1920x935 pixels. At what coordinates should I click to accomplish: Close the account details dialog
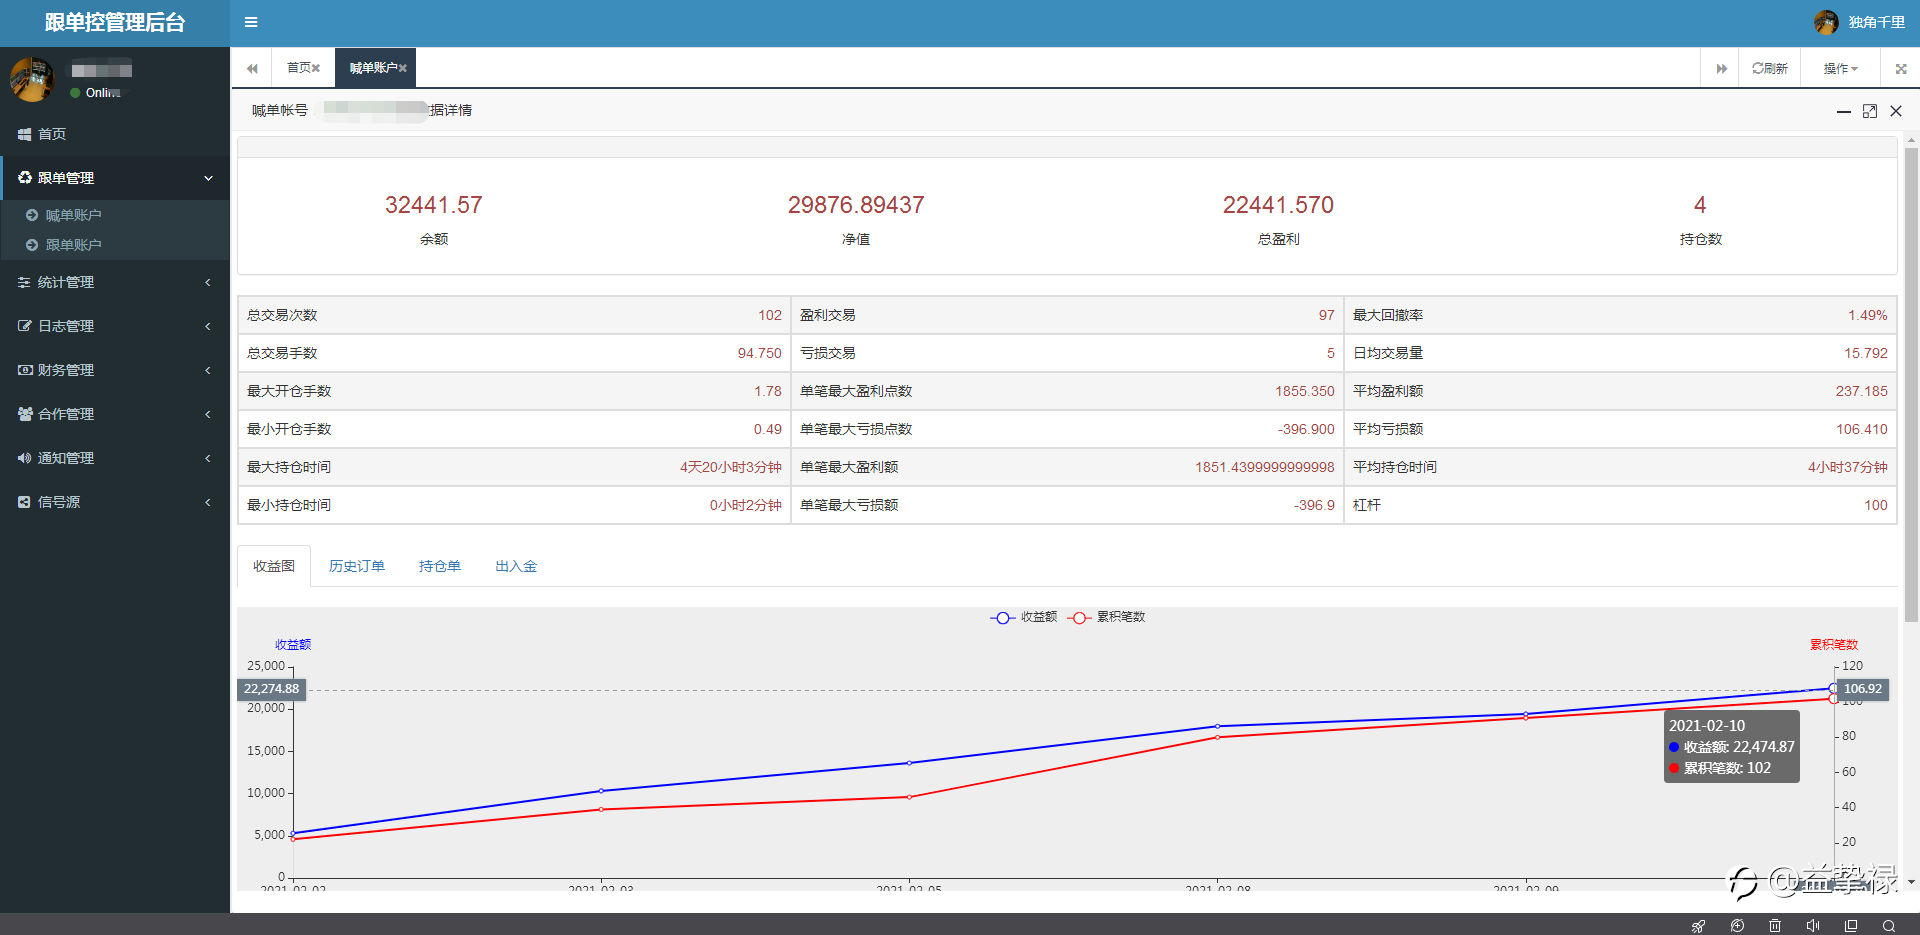1896,111
